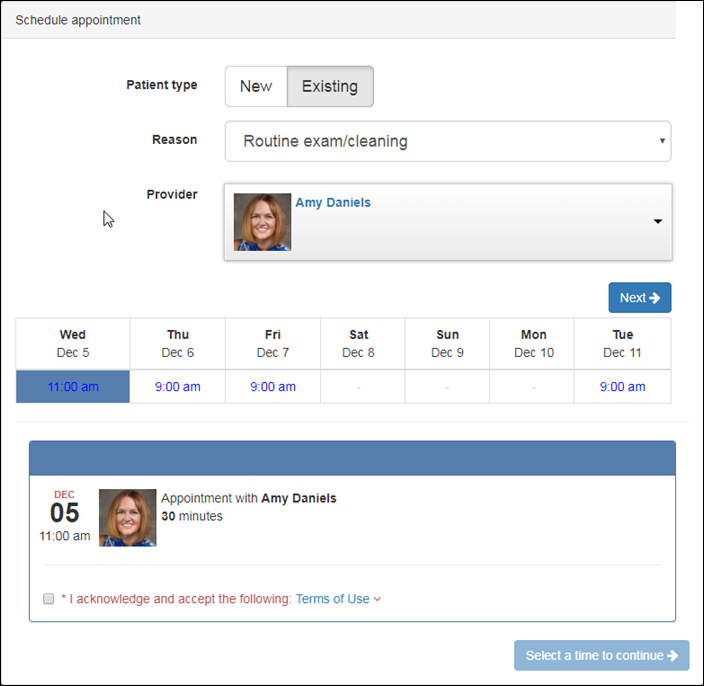Select the Mon Dec 10 column header
Image resolution: width=704 pixels, height=686 pixels.
534,343
